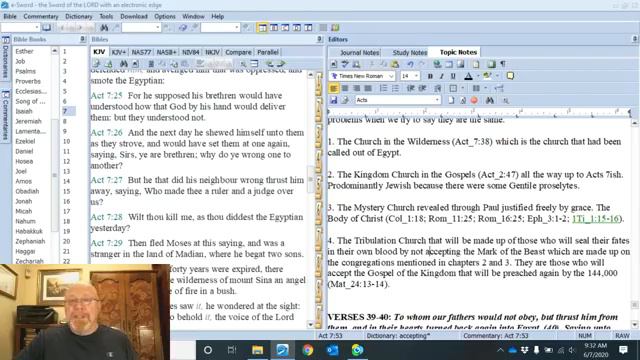Expand the font color dropdown arrow
This screenshot has width=640, height=360.
coord(478,76)
